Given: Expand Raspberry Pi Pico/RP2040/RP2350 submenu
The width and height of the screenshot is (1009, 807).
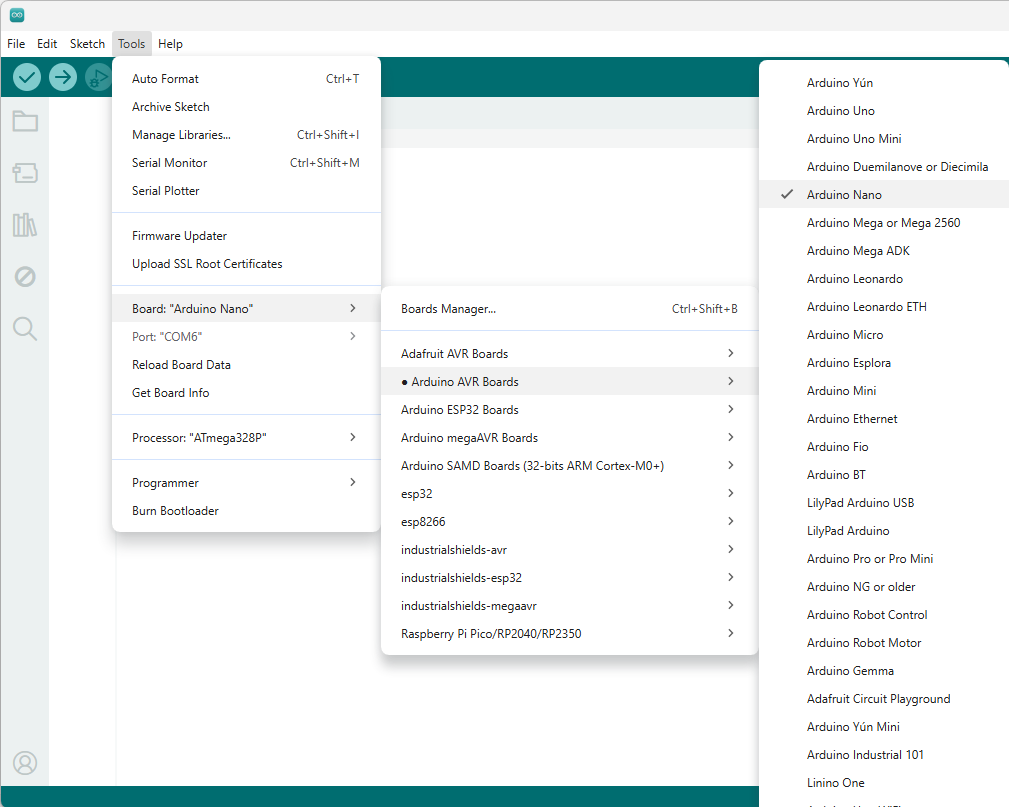Looking at the screenshot, I should click(x=569, y=633).
